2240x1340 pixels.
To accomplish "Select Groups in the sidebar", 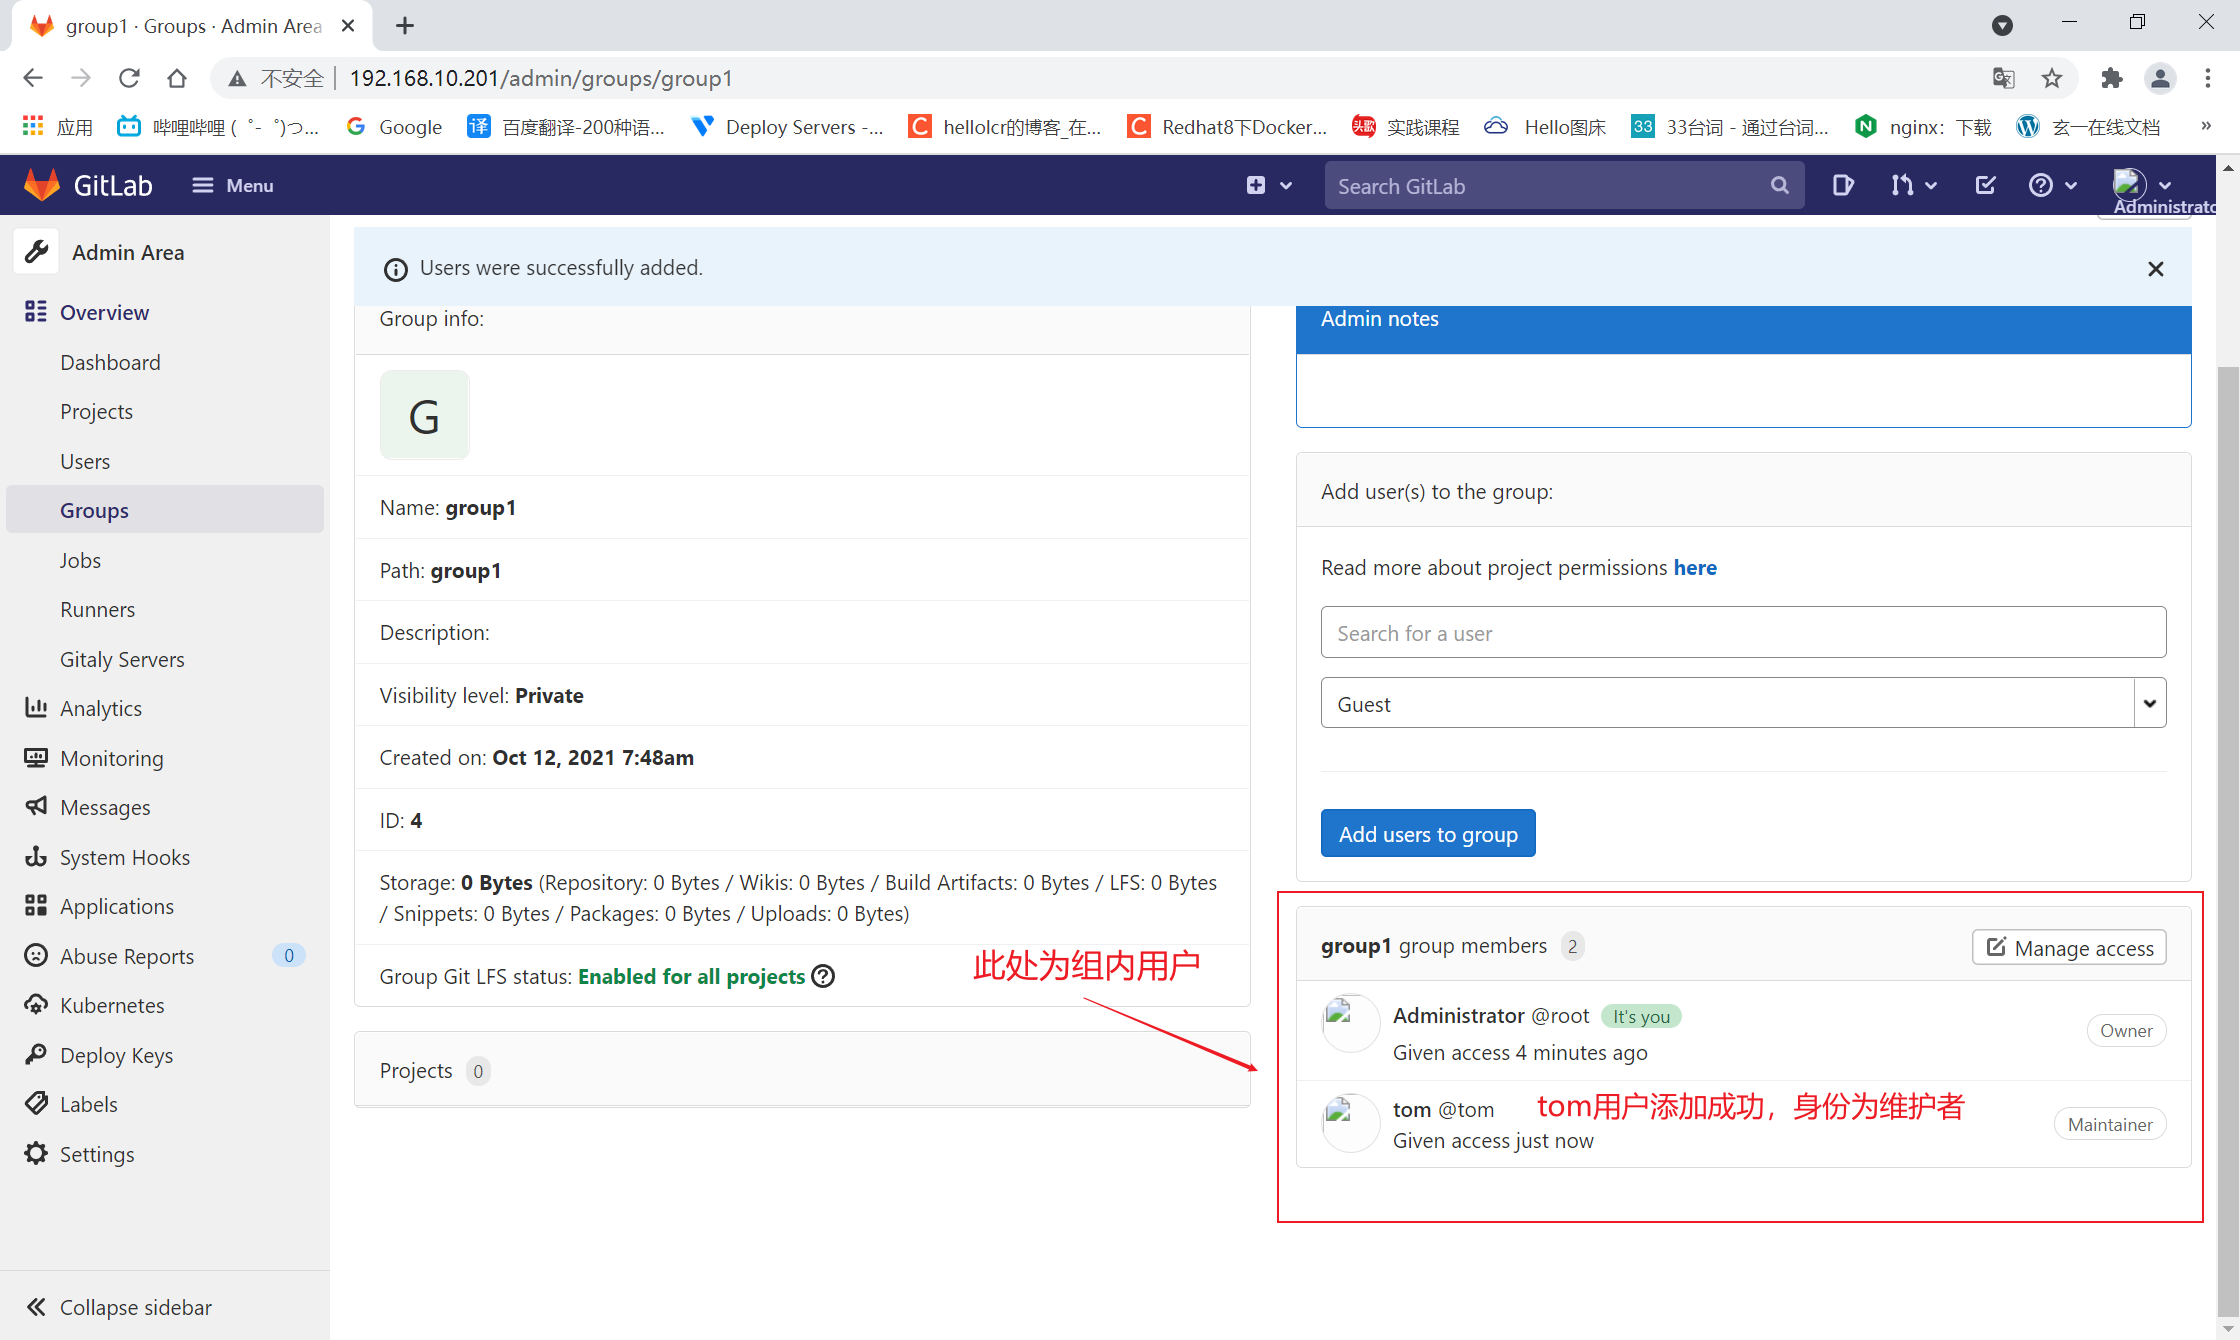I will [x=94, y=510].
